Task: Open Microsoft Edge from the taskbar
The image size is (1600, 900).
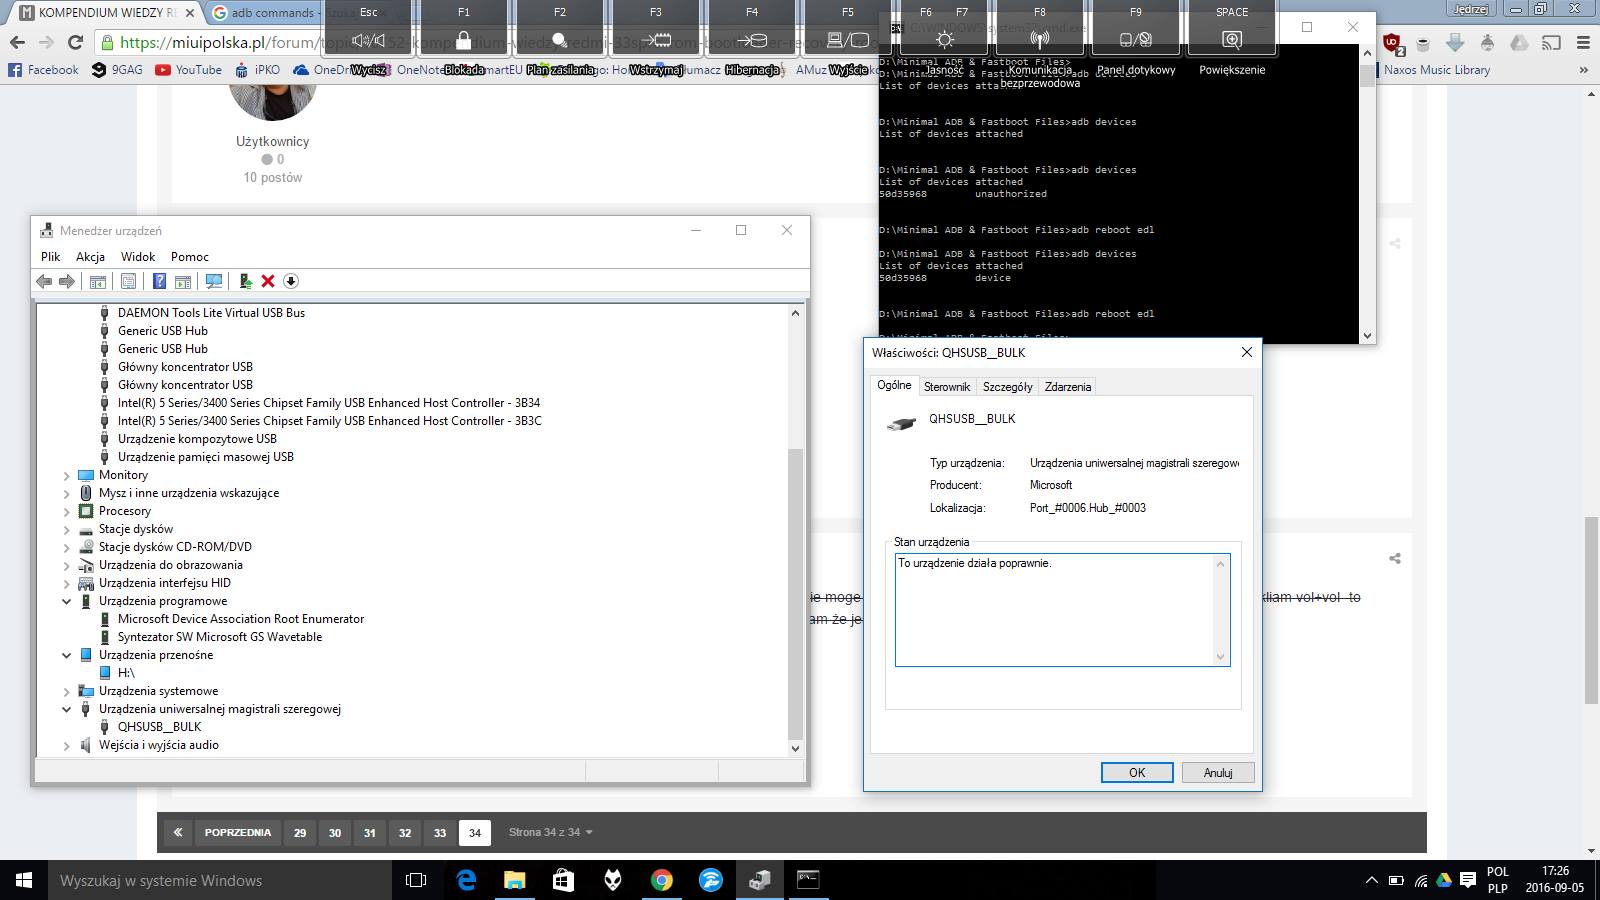Action: pyautogui.click(x=466, y=880)
